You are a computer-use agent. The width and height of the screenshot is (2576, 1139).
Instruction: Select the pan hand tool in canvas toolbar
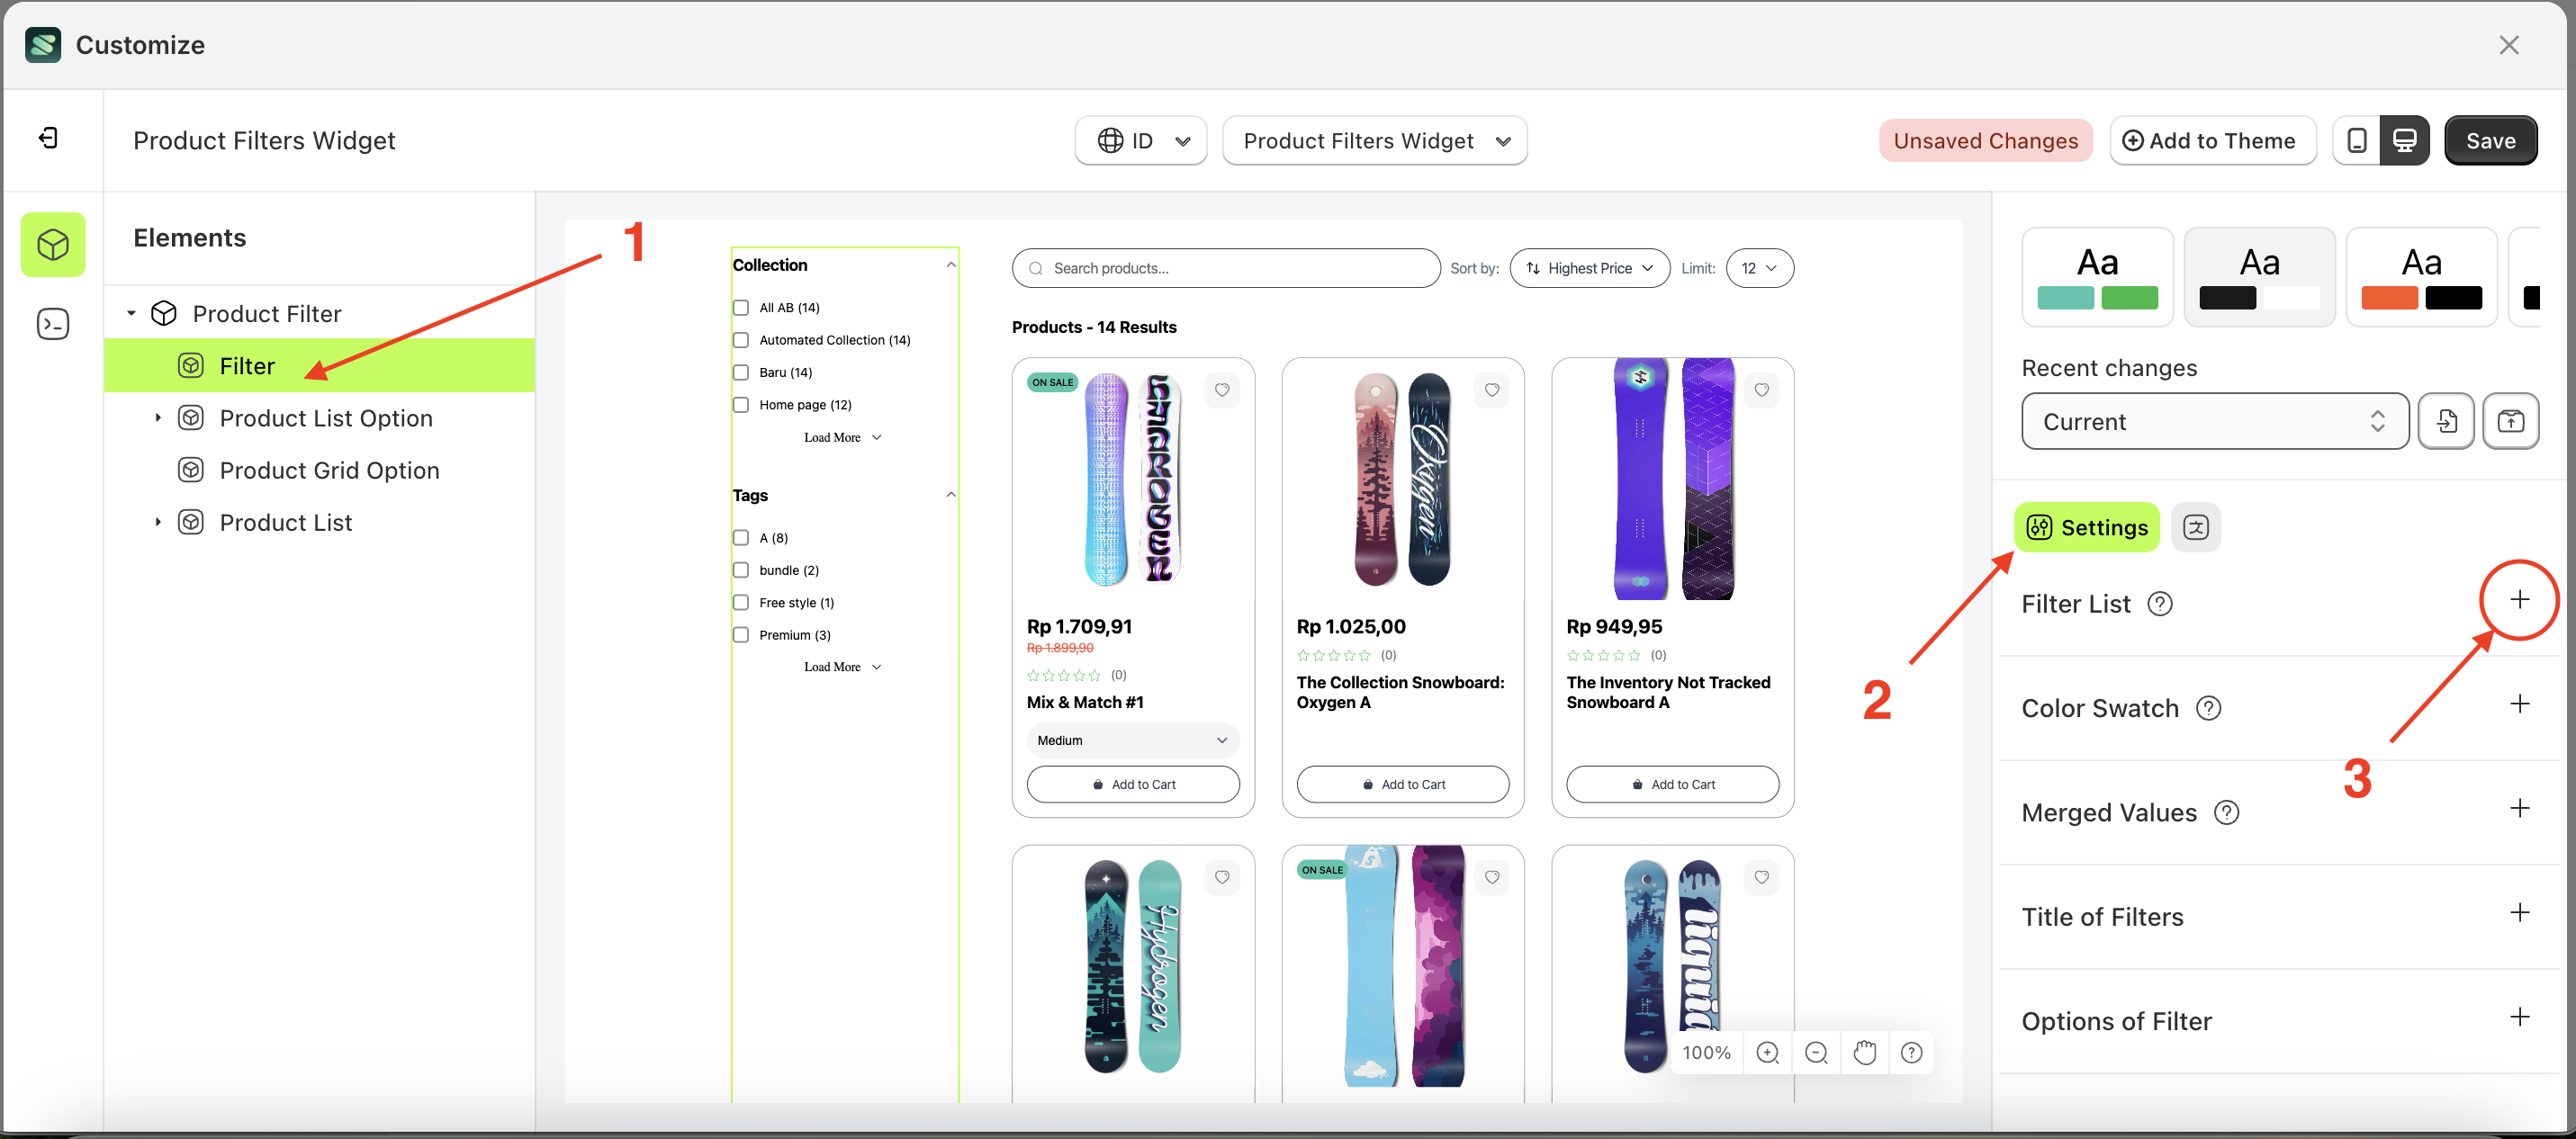tap(1864, 1052)
